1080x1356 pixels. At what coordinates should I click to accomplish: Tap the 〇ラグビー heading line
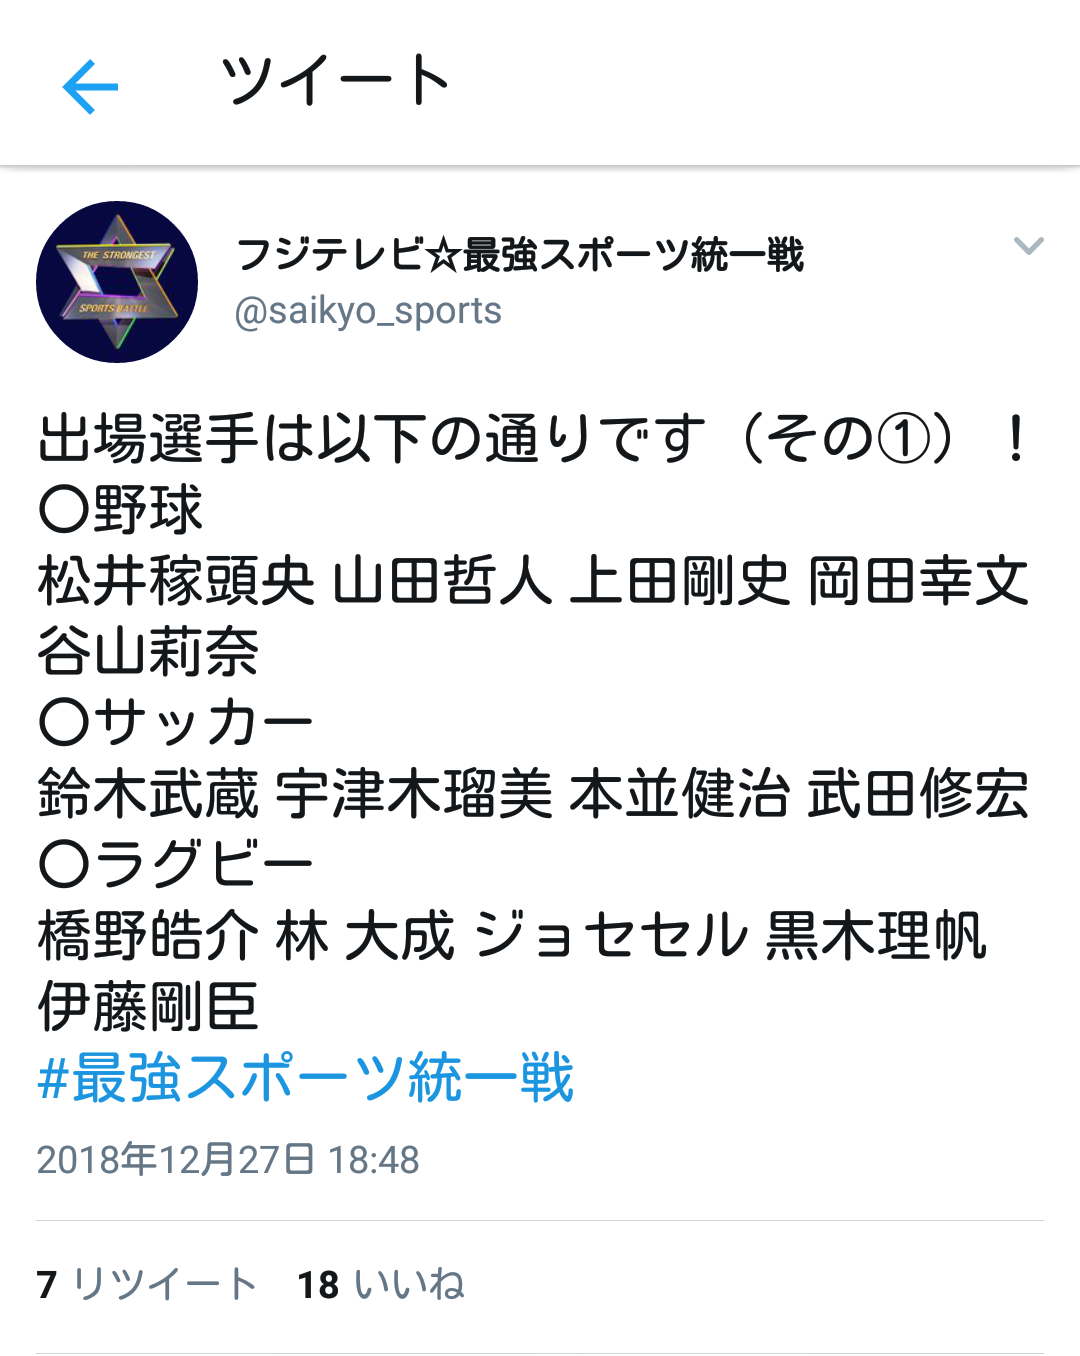(176, 865)
